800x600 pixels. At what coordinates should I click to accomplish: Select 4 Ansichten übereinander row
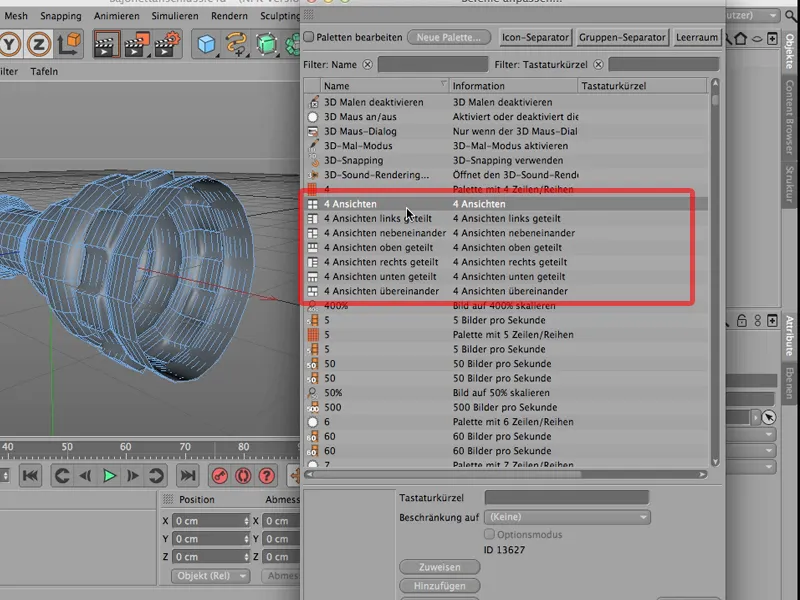coord(506,291)
